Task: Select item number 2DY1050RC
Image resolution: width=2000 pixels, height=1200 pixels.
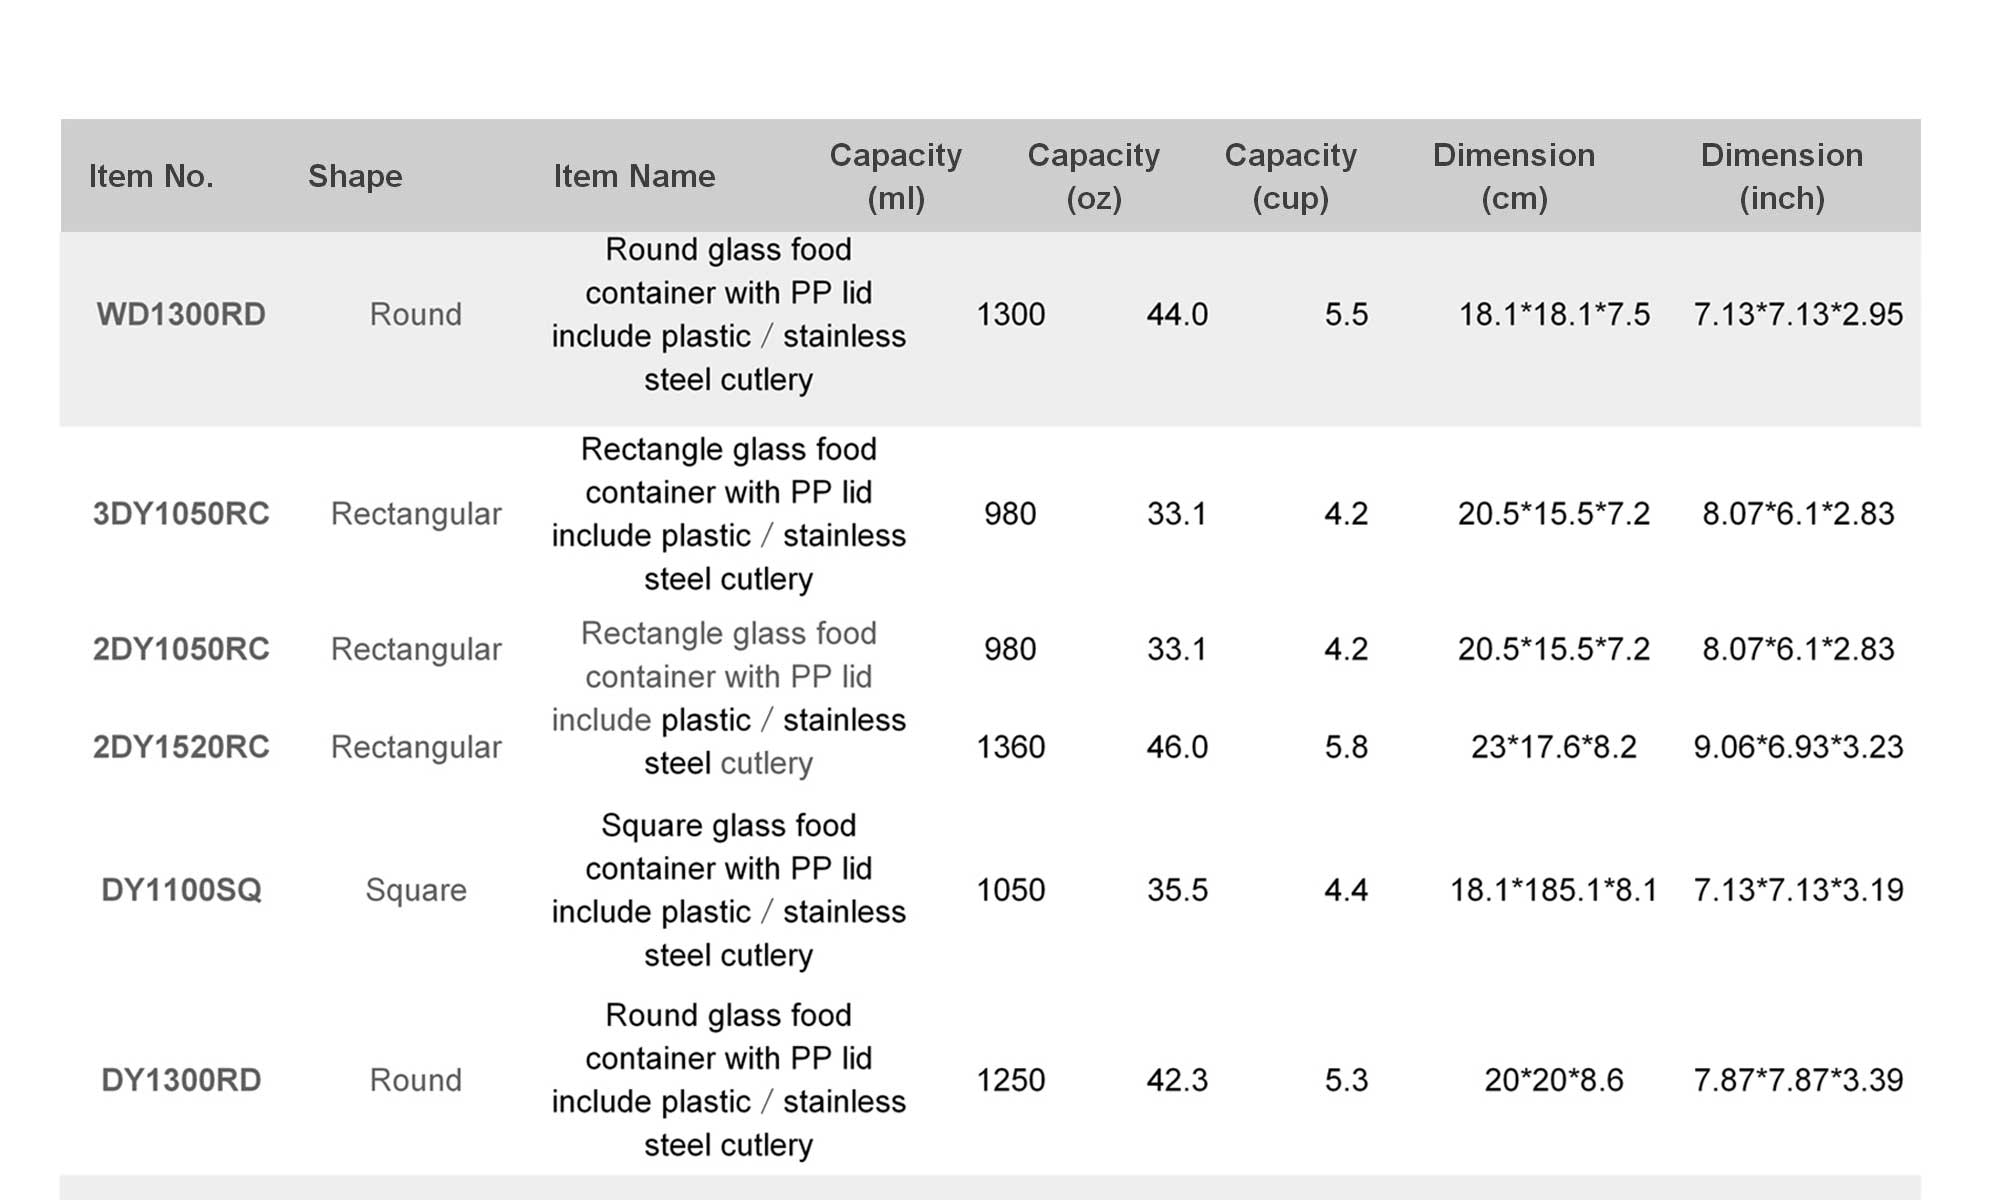Action: pyautogui.click(x=181, y=649)
